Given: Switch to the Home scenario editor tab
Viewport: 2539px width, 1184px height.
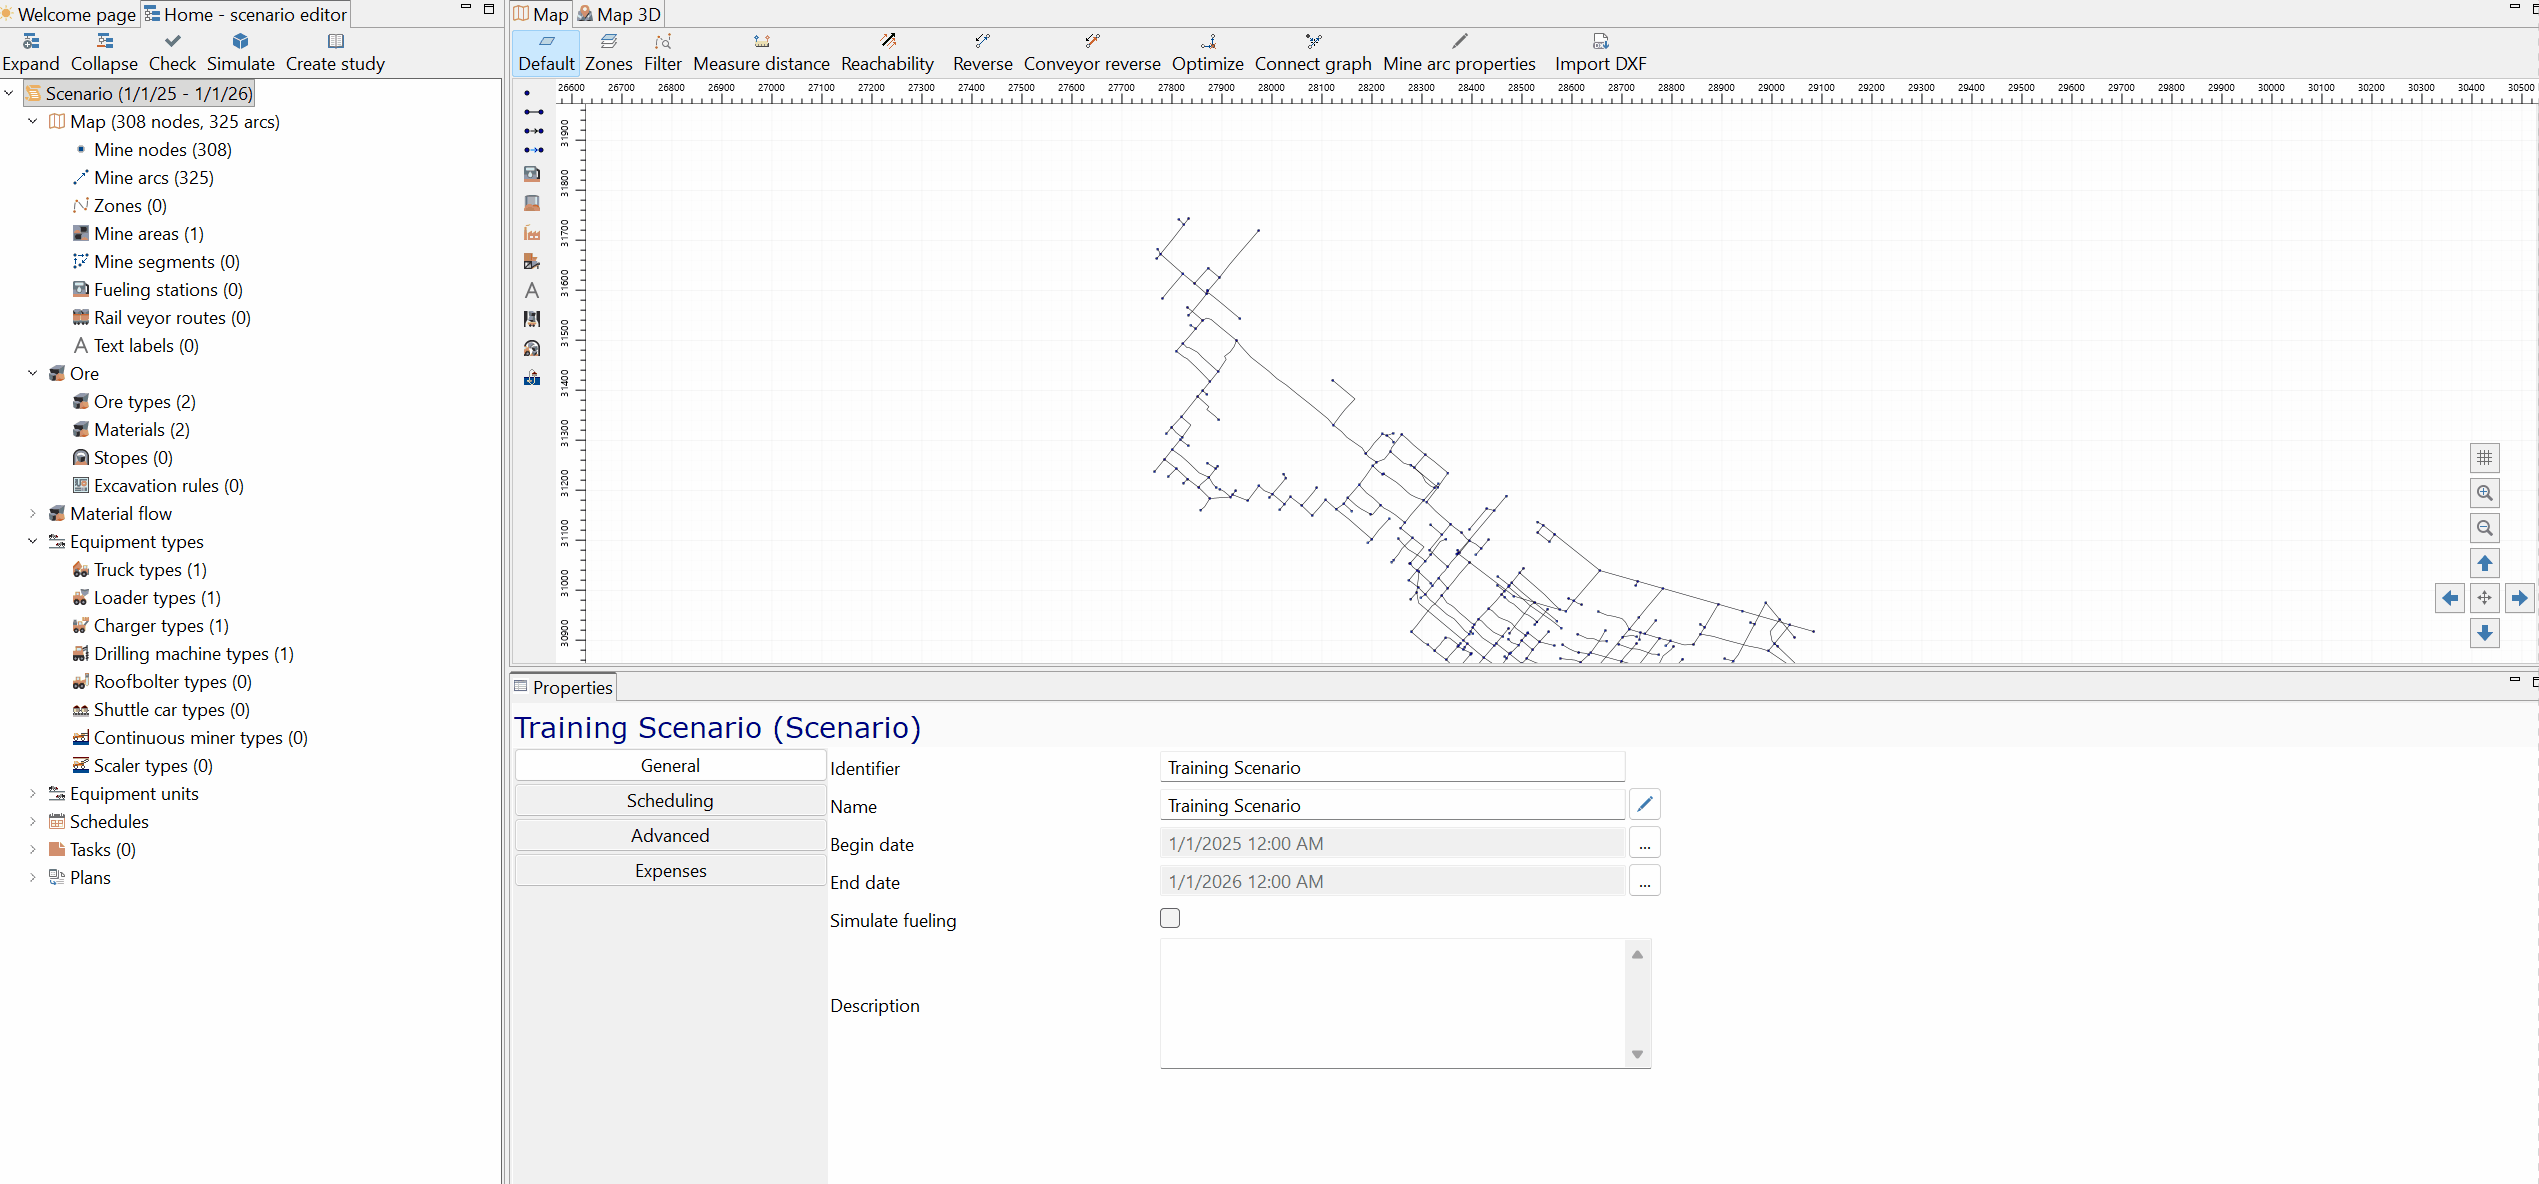Looking at the screenshot, I should pos(246,14).
